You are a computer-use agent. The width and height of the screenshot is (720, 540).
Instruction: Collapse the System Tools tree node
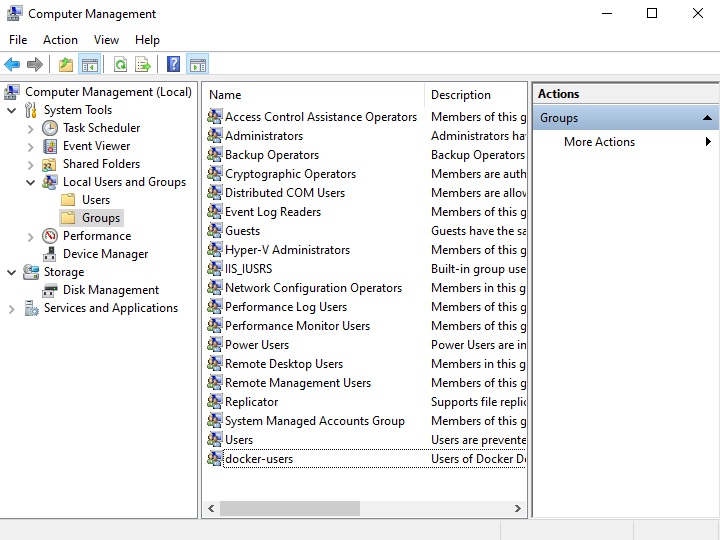[12, 110]
